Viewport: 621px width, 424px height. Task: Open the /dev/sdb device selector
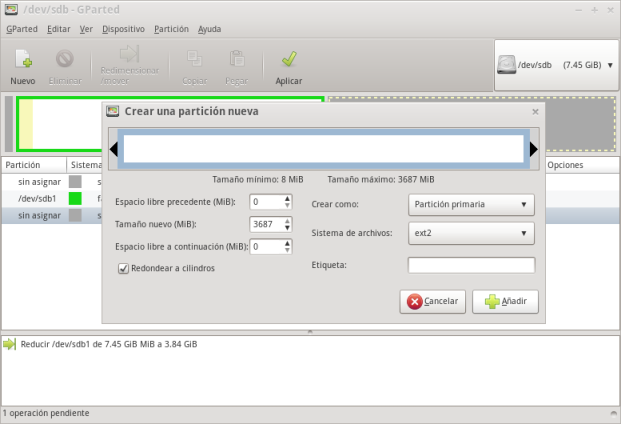click(555, 64)
